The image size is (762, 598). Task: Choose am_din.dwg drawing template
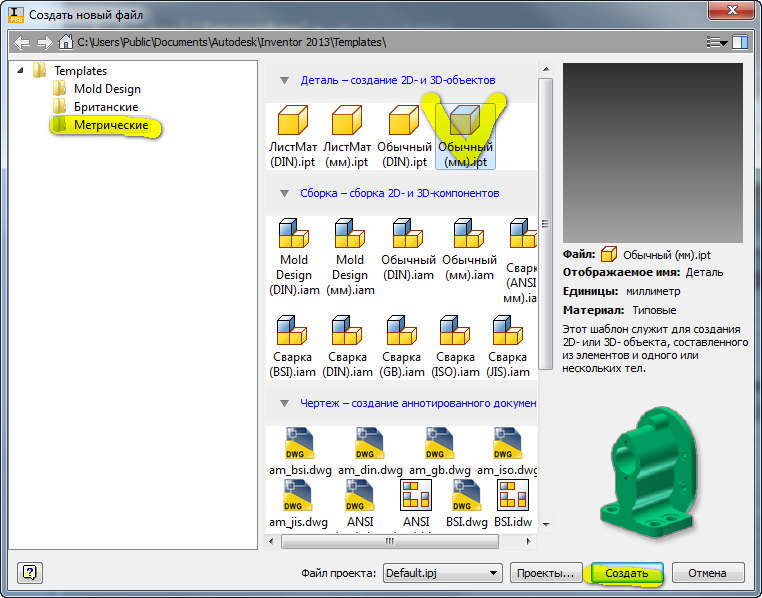point(370,452)
